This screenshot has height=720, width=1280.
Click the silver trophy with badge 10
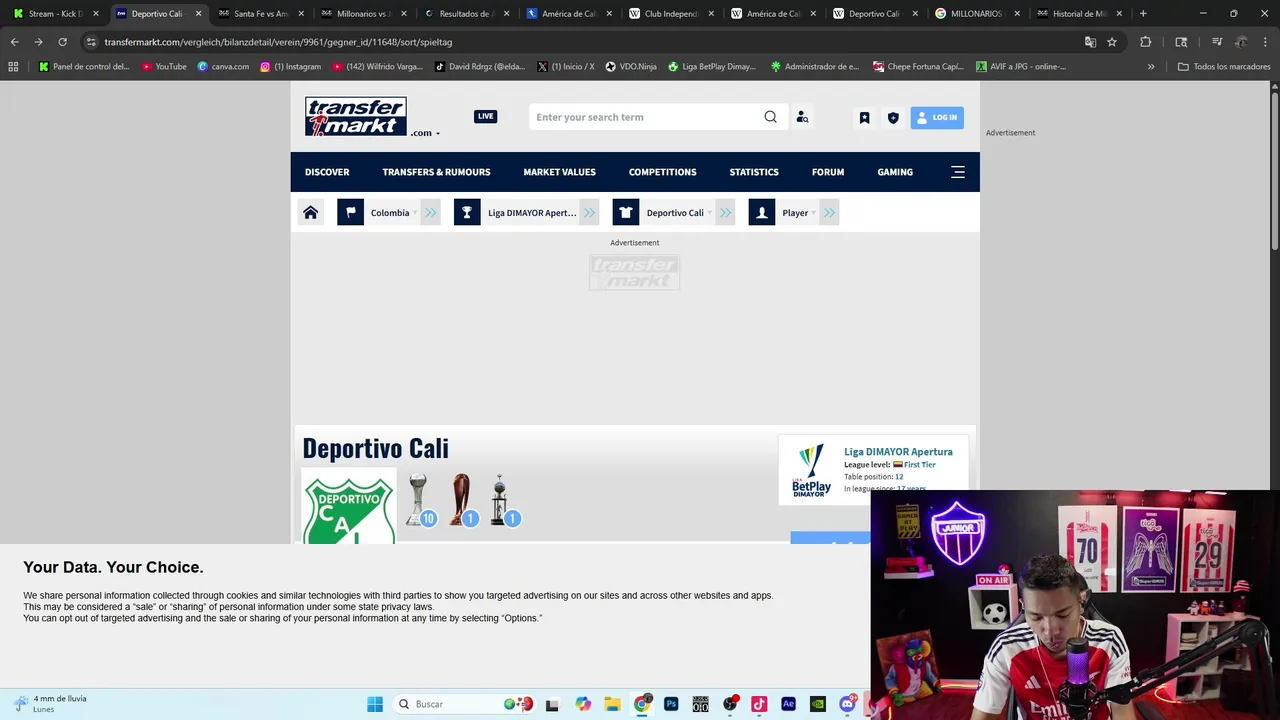[420, 499]
